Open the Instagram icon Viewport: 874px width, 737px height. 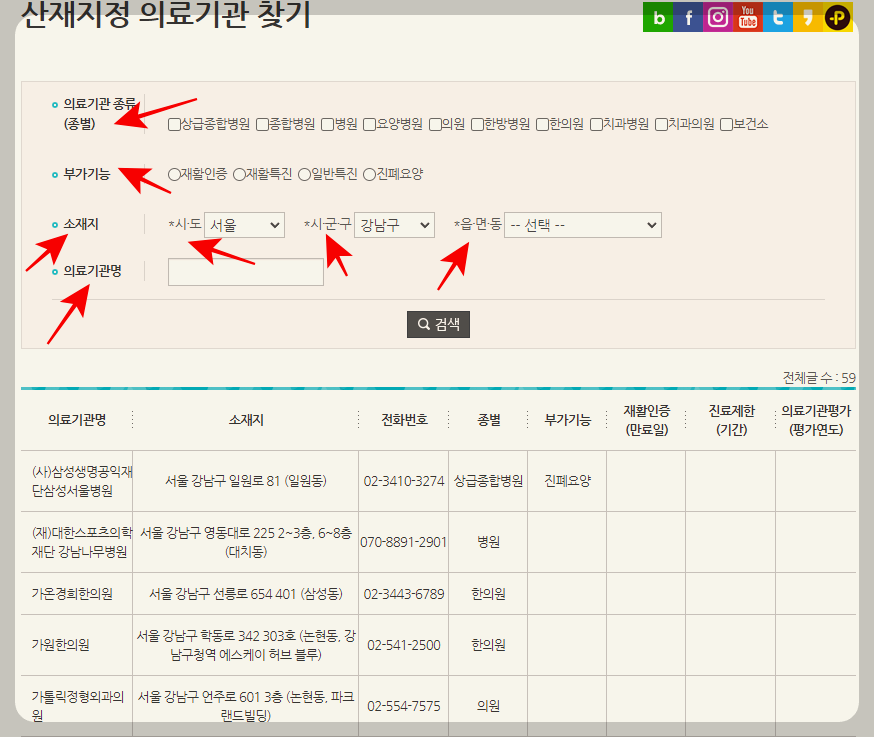(717, 17)
